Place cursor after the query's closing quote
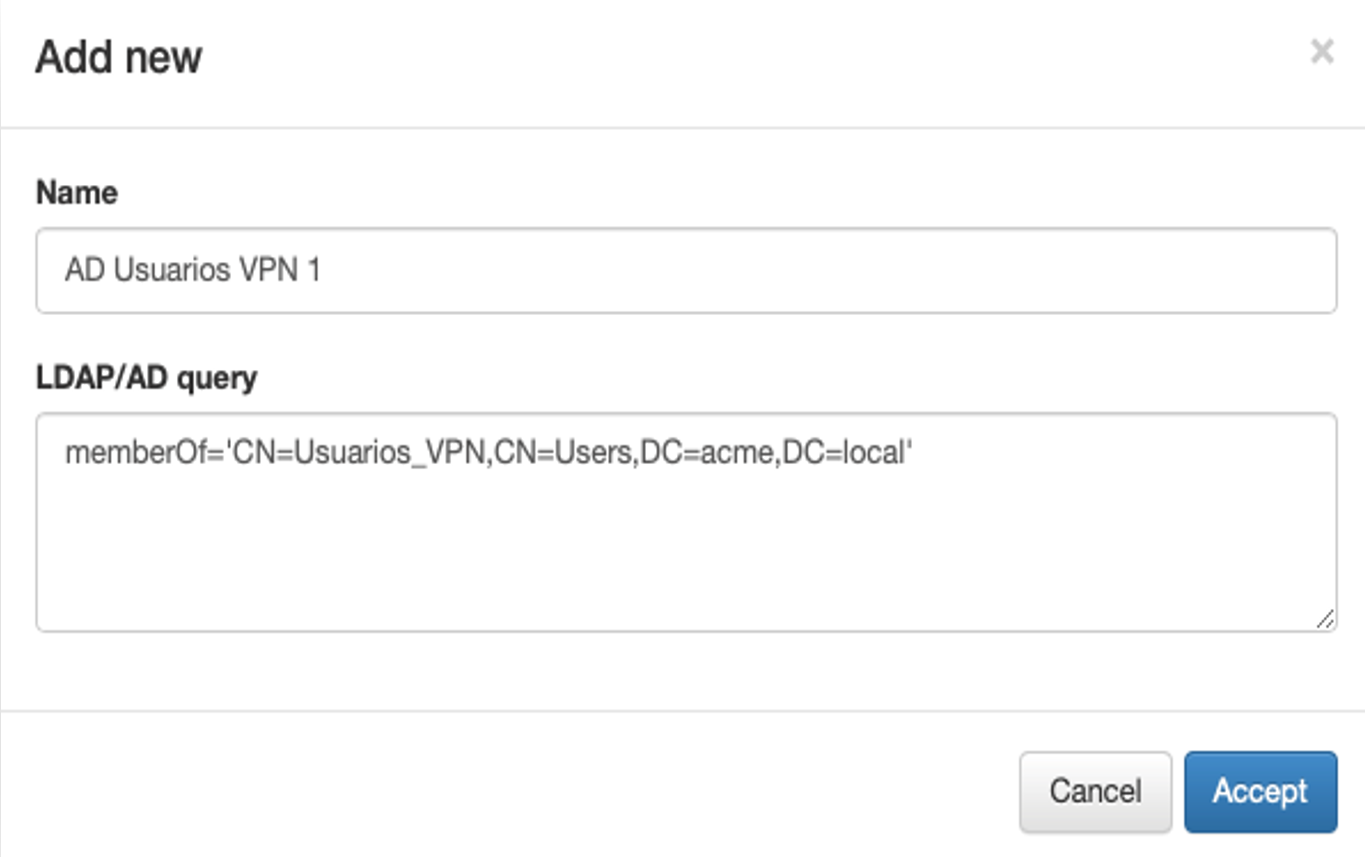Image resolution: width=1365 pixels, height=857 pixels. click(912, 453)
